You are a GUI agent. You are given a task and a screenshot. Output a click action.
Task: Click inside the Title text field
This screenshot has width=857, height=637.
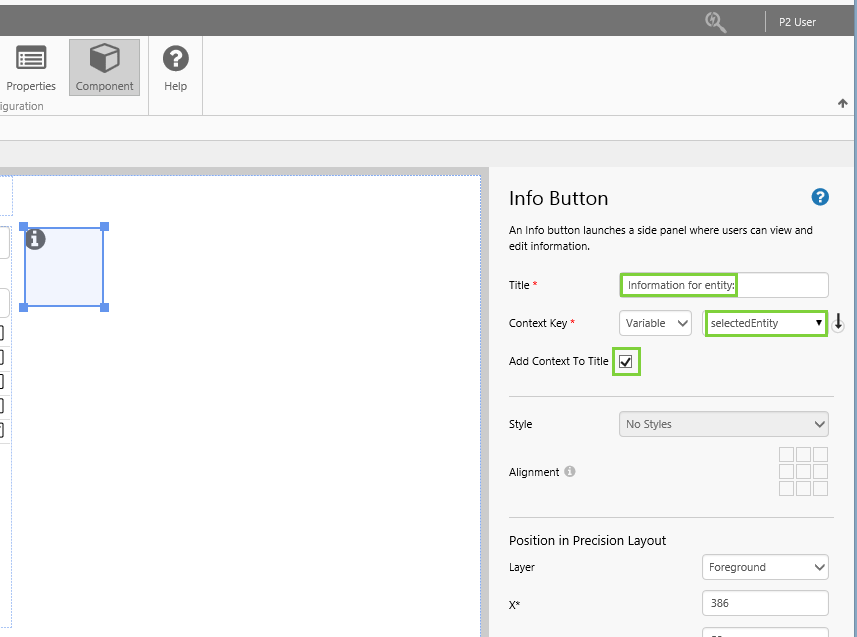tap(724, 285)
